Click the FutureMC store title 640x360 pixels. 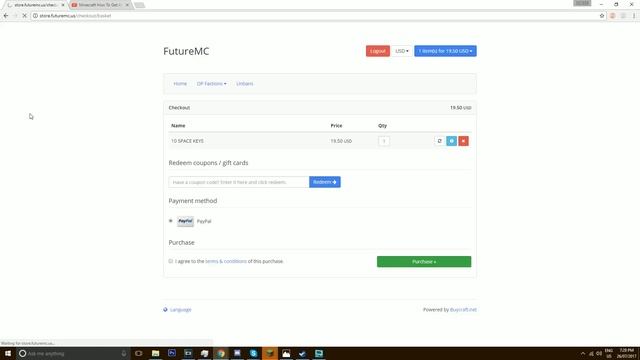[186, 51]
